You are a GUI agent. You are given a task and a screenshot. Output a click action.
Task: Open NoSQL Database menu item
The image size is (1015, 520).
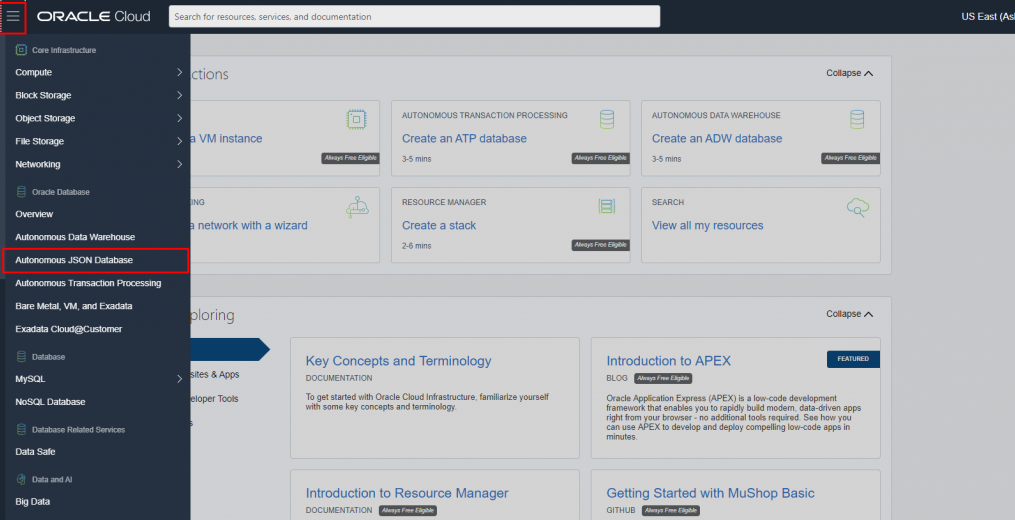tap(50, 401)
